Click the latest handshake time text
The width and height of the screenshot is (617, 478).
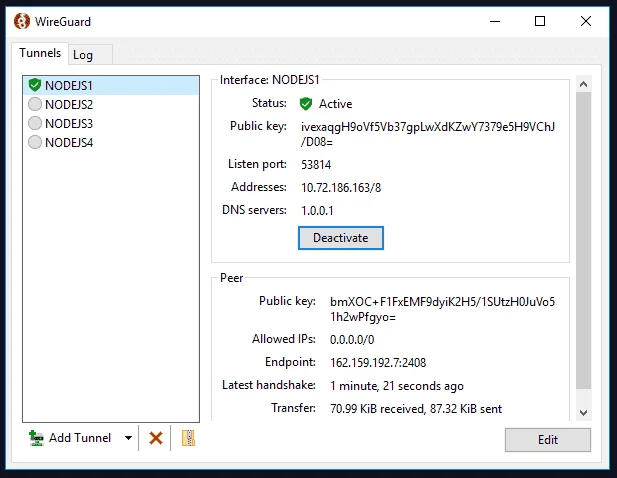point(397,386)
